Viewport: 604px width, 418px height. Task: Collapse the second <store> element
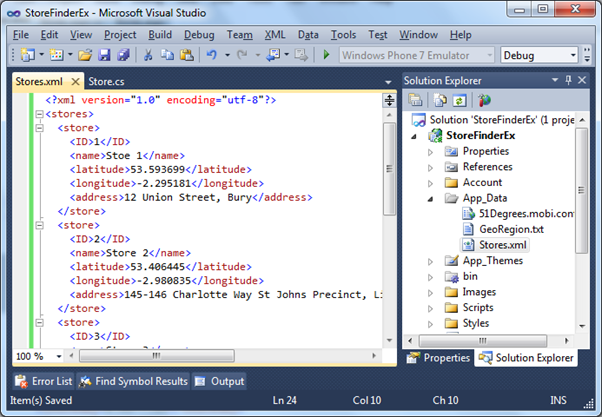click(x=39, y=225)
